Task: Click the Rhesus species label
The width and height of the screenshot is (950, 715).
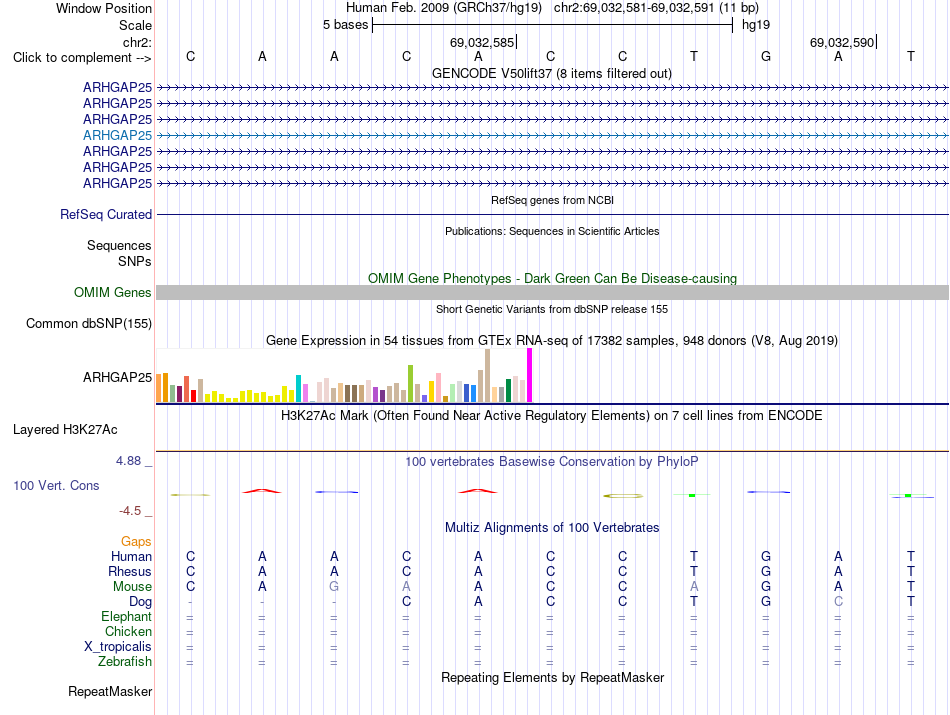Action: point(130,571)
